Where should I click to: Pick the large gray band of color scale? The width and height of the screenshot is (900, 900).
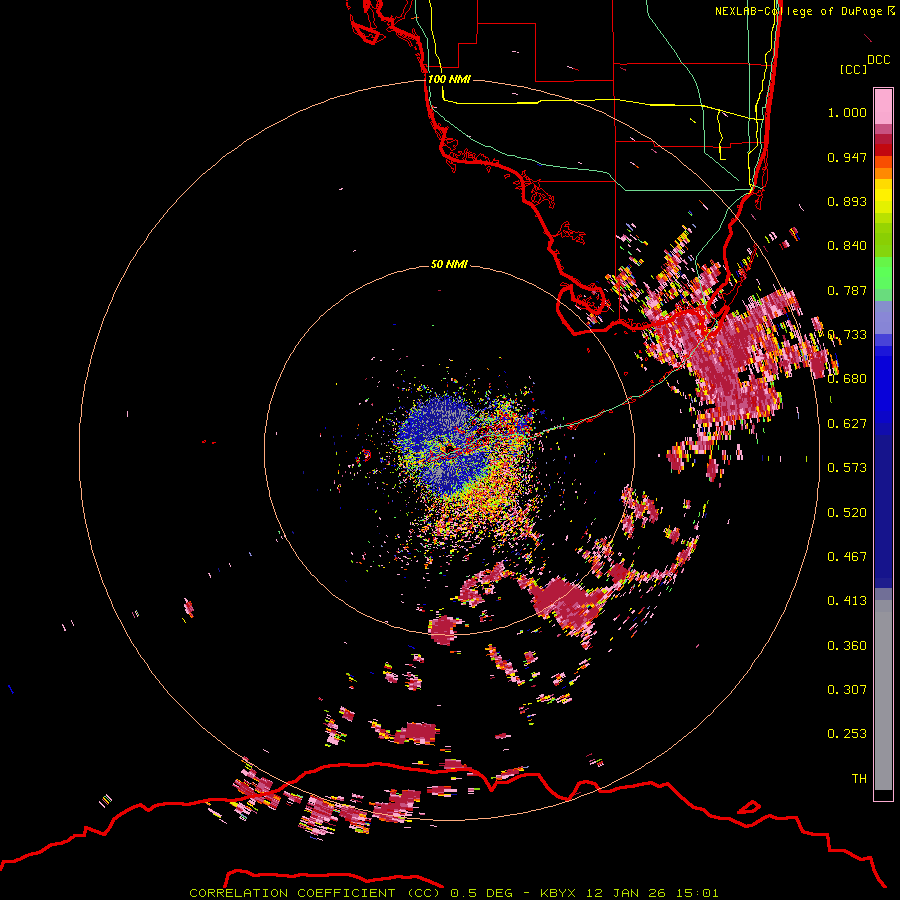pyautogui.click(x=883, y=695)
